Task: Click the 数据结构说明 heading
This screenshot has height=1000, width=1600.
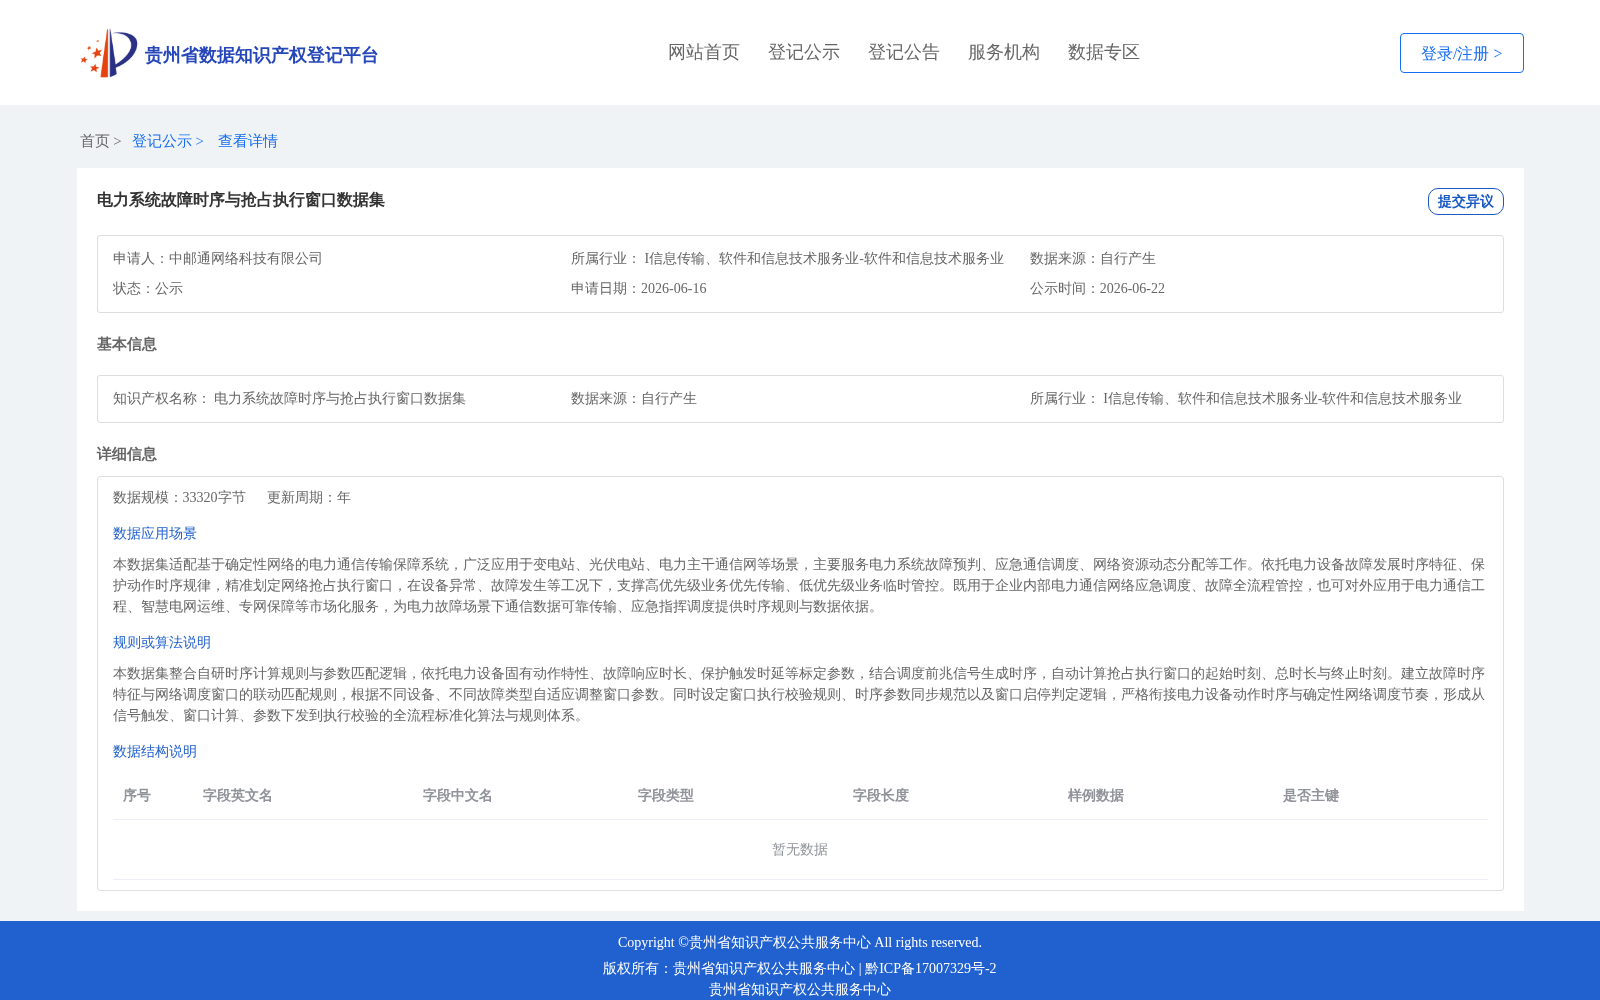Action: 155,751
